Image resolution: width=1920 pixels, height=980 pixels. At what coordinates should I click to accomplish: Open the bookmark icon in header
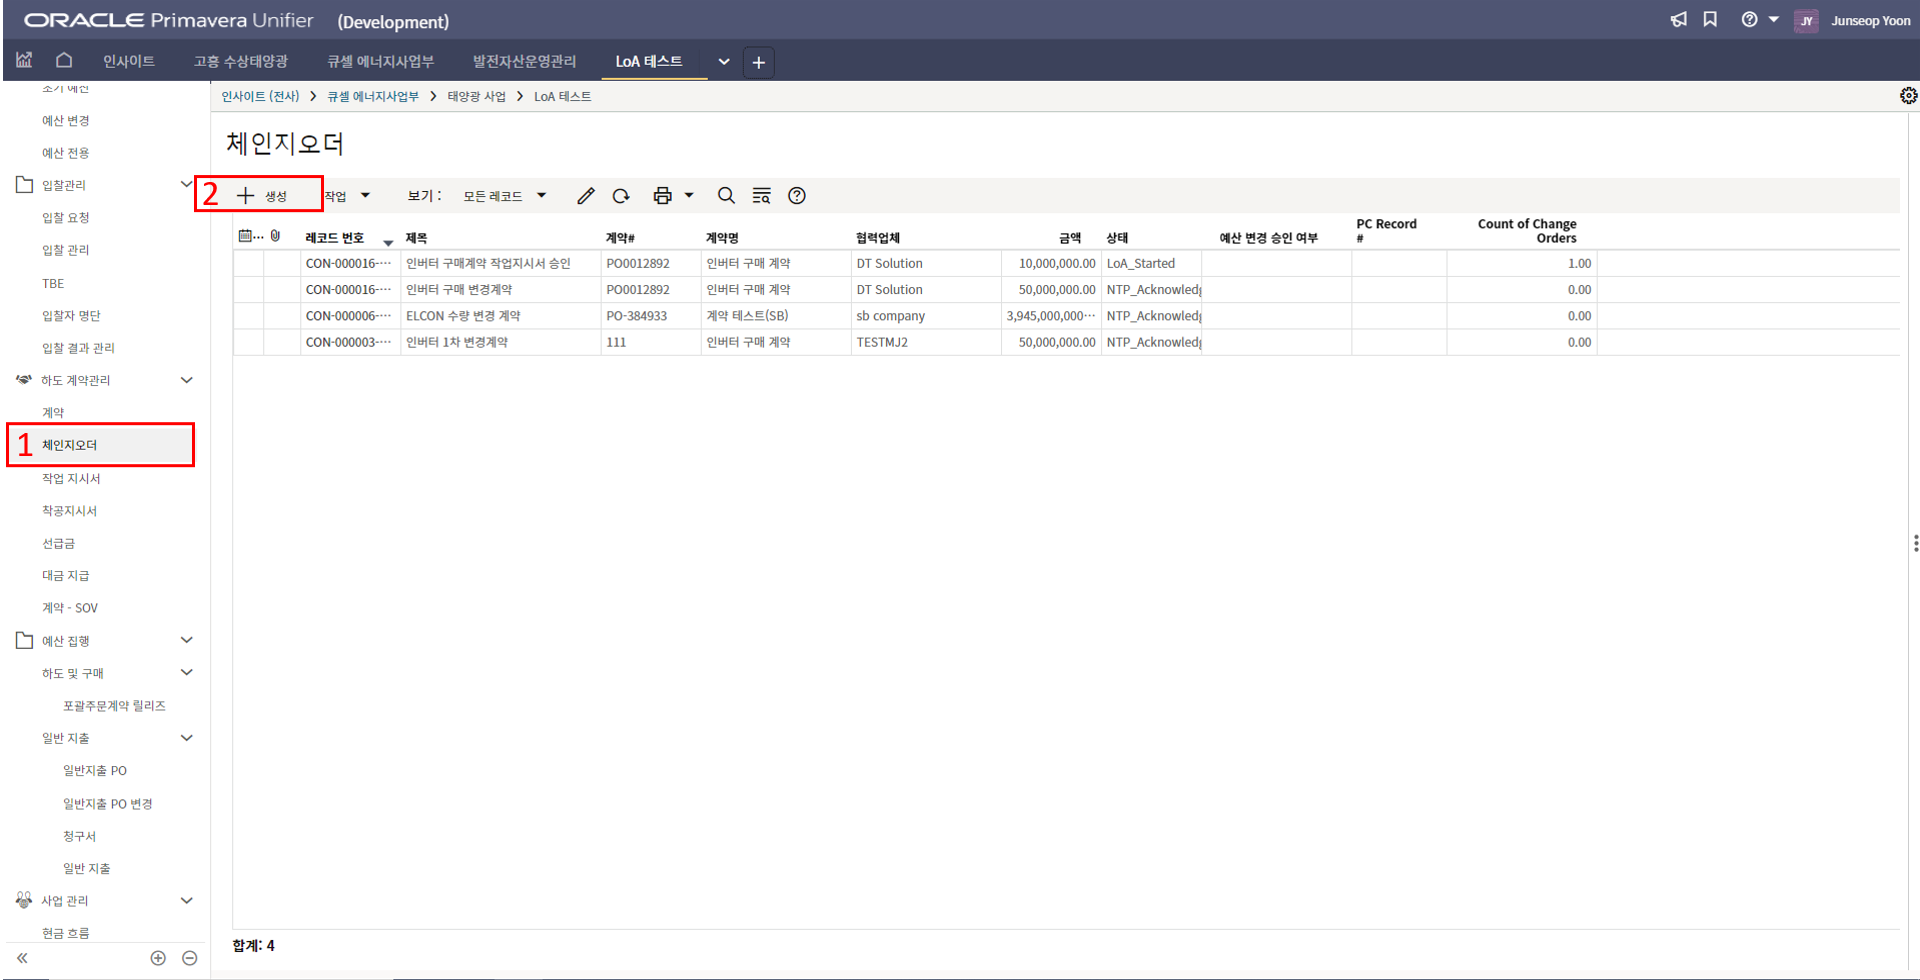point(1710,20)
